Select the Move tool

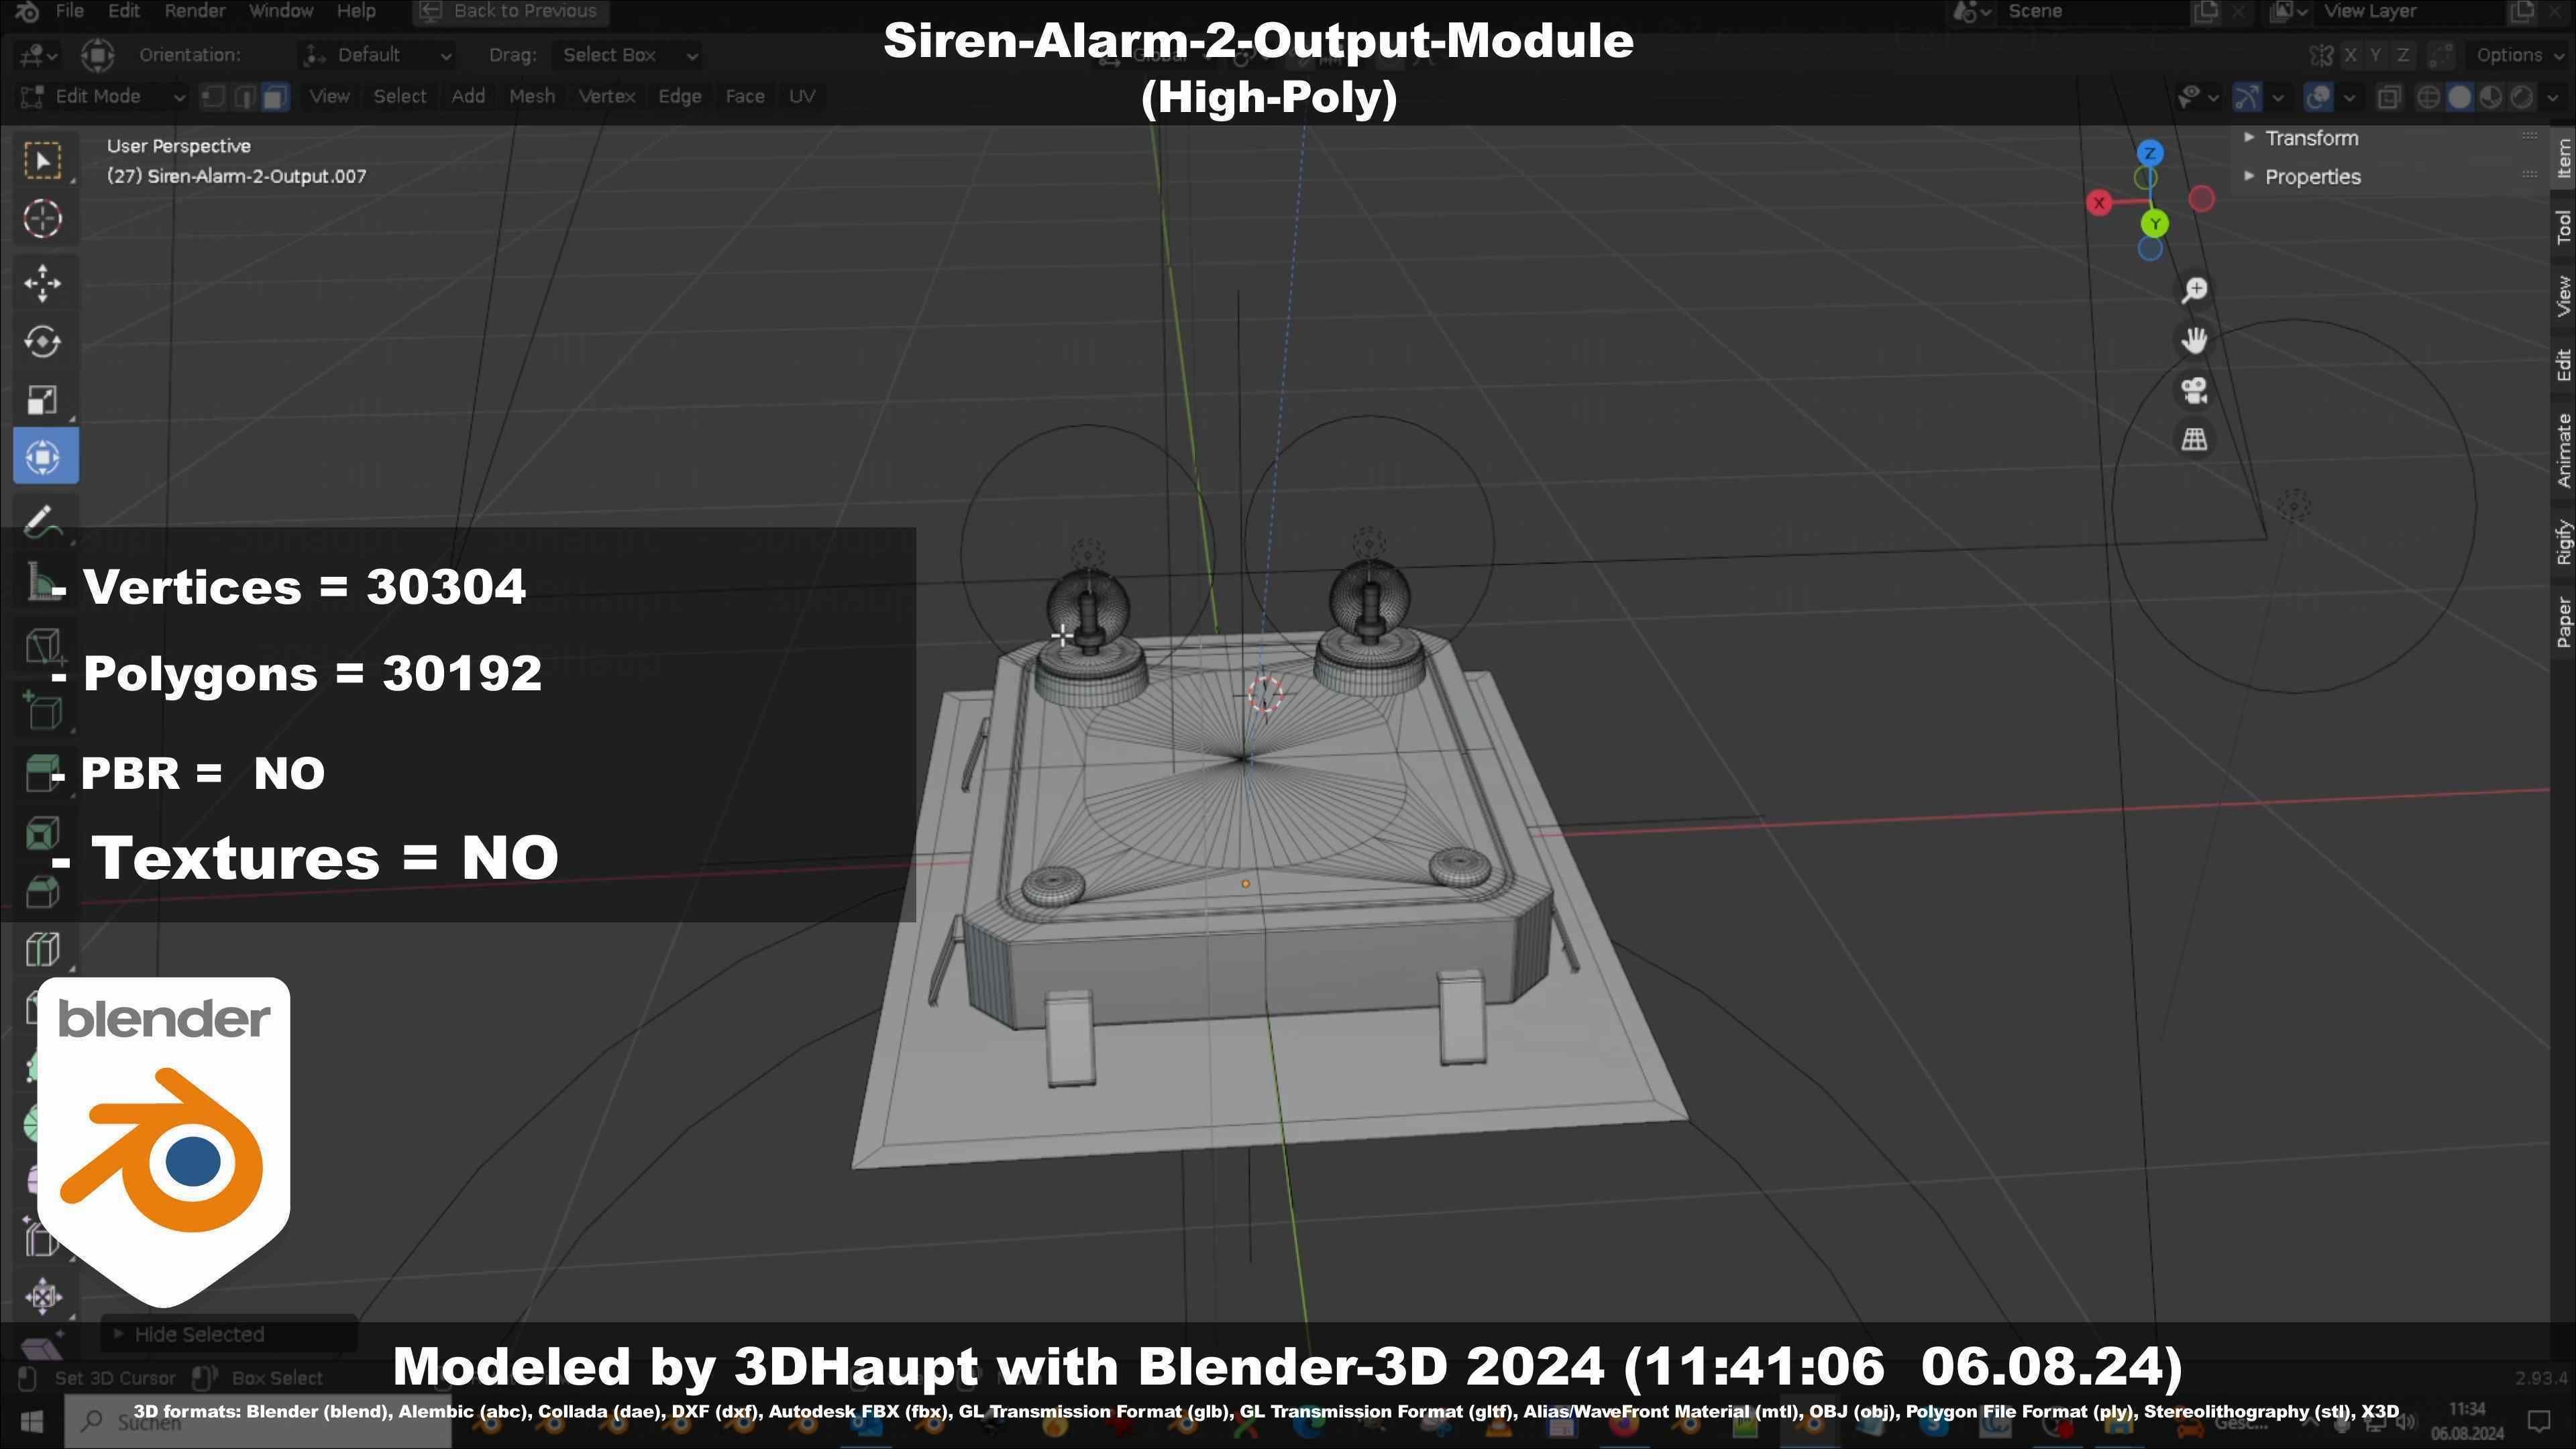pos(42,283)
